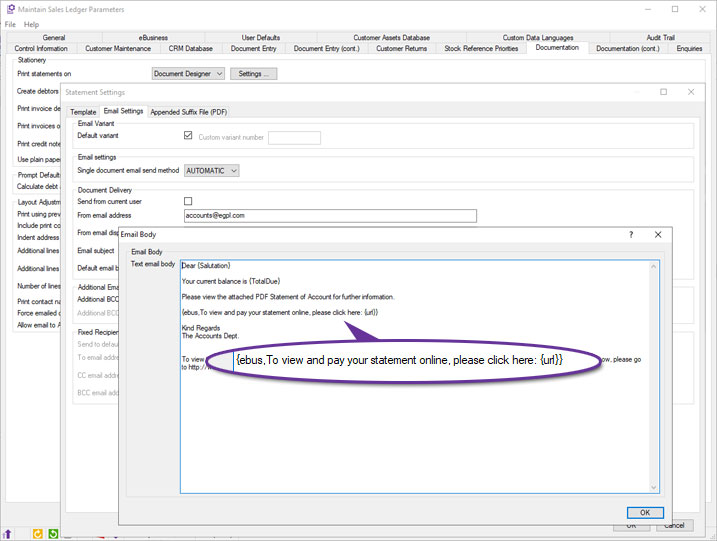Toggle the Default variant checkbox

click(188, 135)
